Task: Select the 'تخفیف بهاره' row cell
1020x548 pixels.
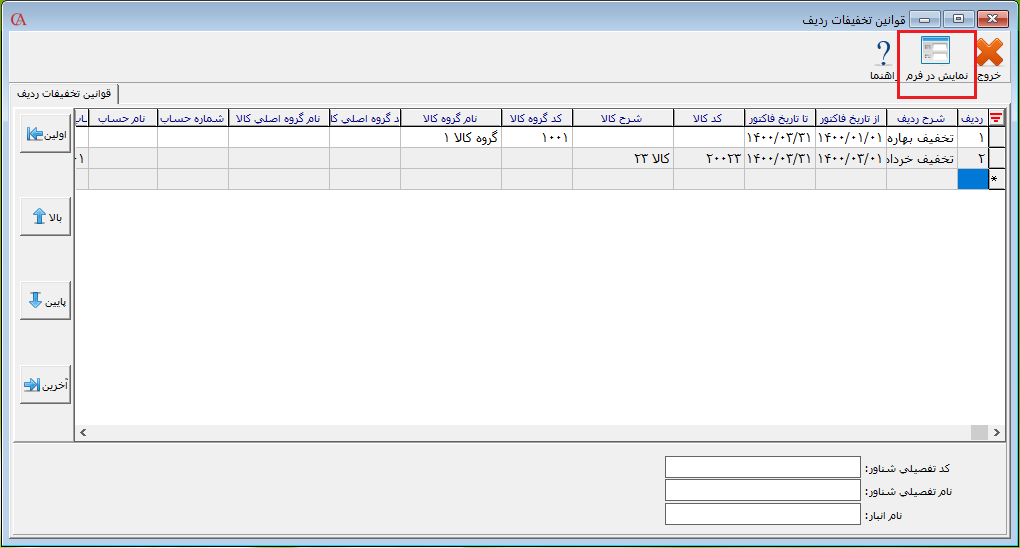Action: pos(921,138)
